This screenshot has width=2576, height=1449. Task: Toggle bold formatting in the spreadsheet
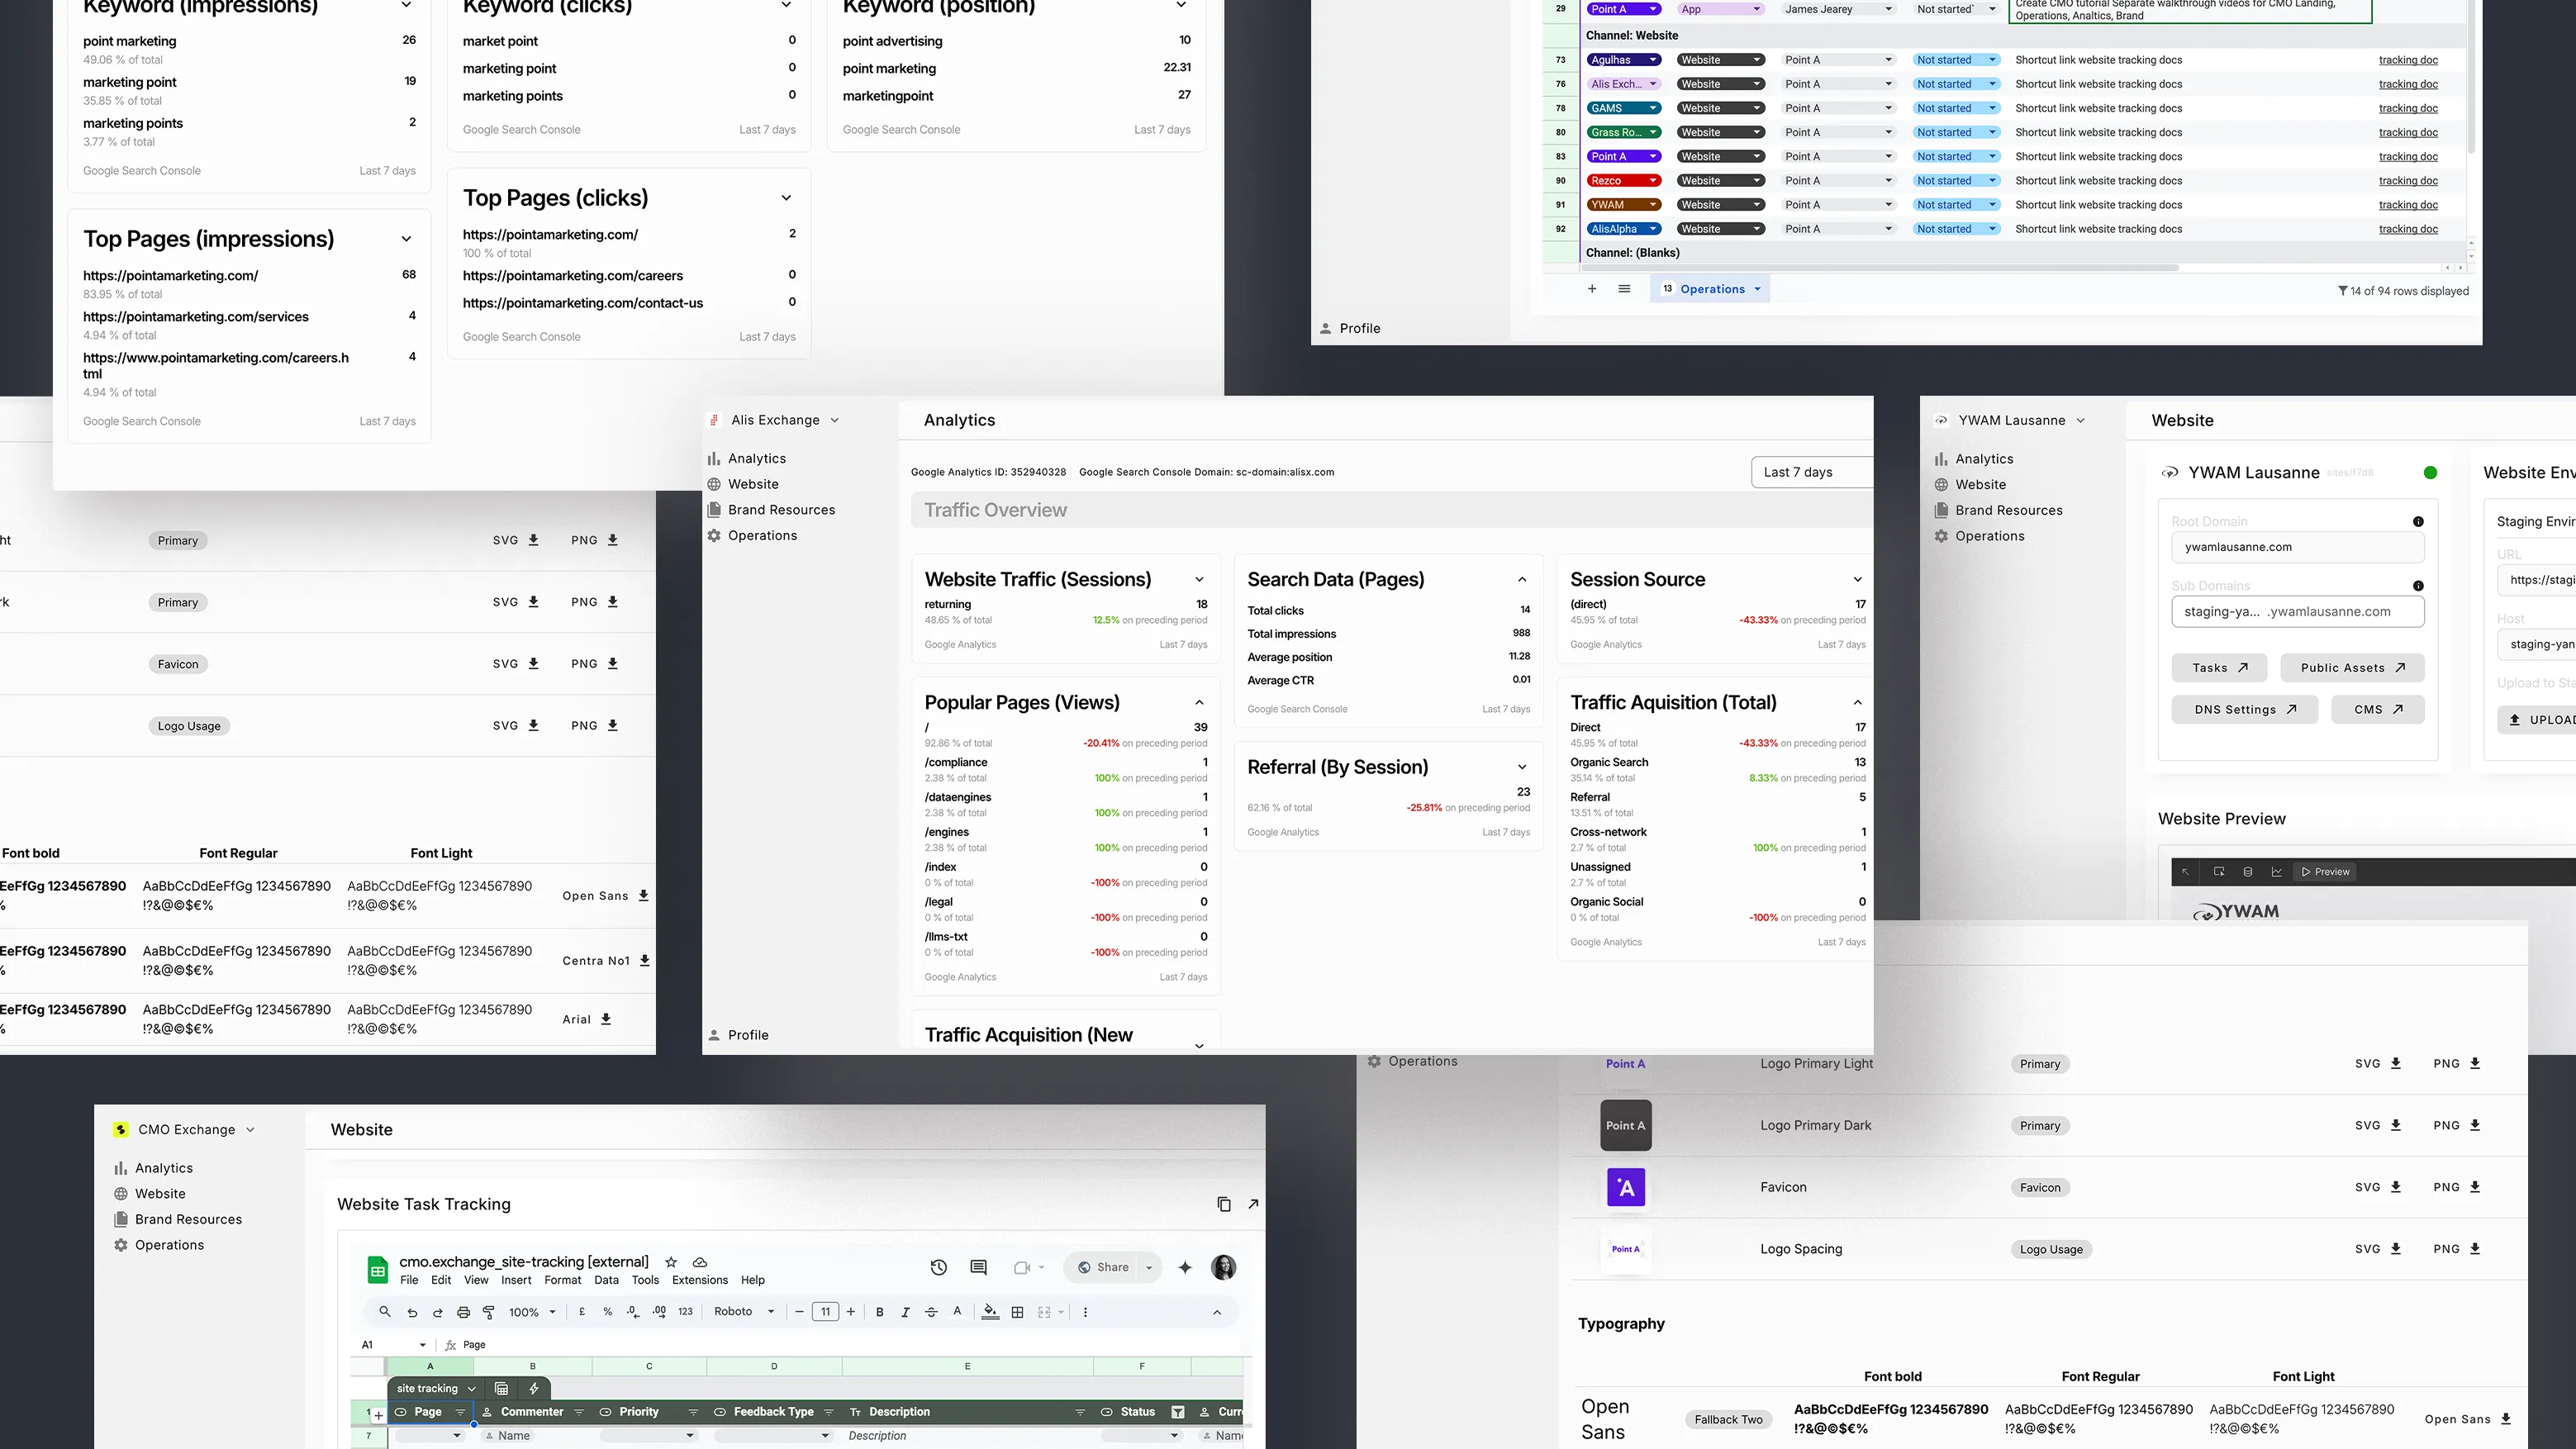pos(879,1311)
